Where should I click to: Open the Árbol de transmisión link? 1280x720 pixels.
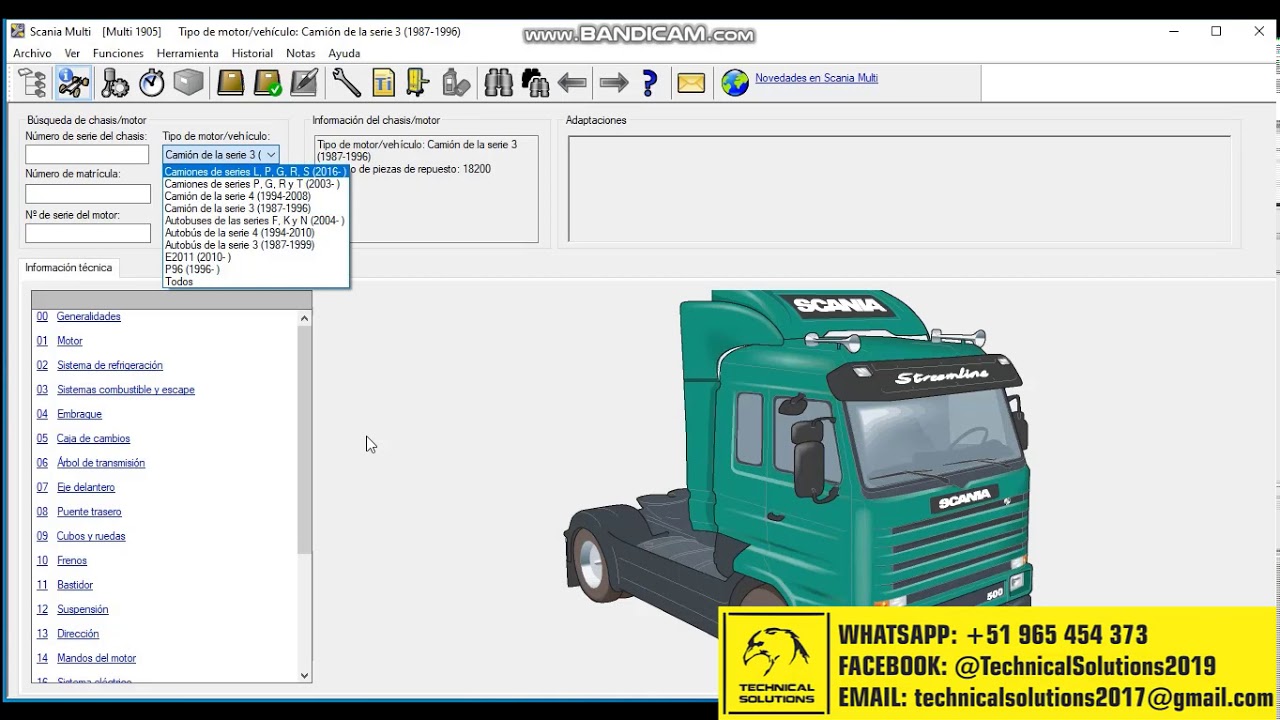pyautogui.click(x=100, y=463)
